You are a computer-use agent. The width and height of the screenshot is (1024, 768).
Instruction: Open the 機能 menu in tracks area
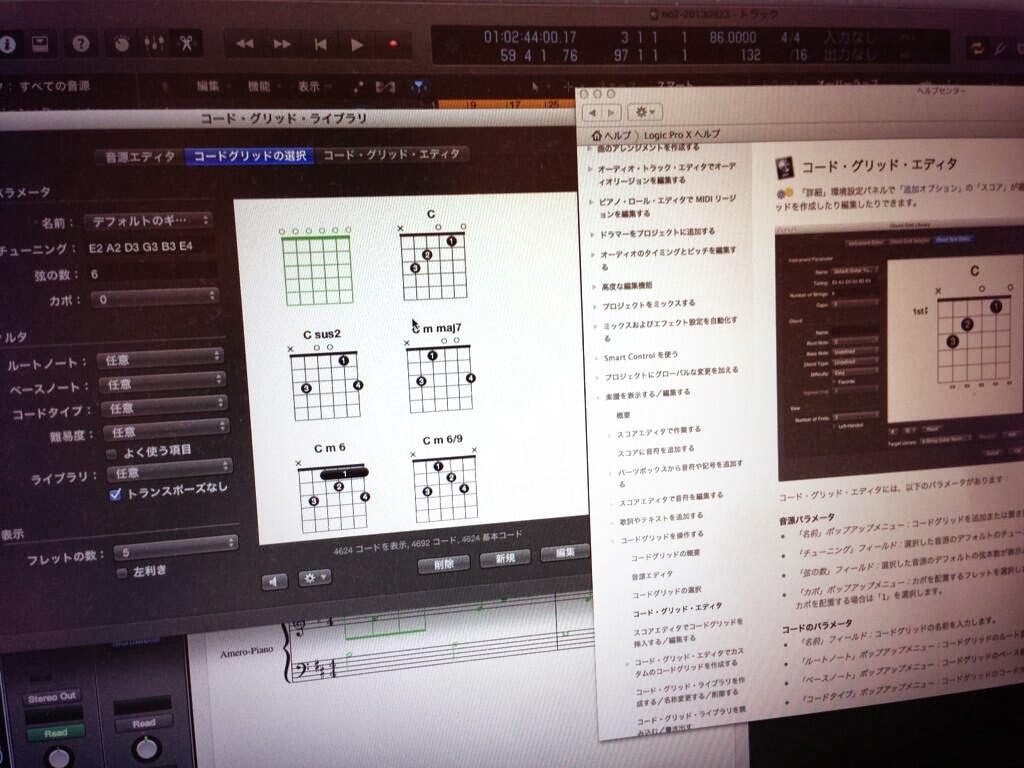[259, 86]
